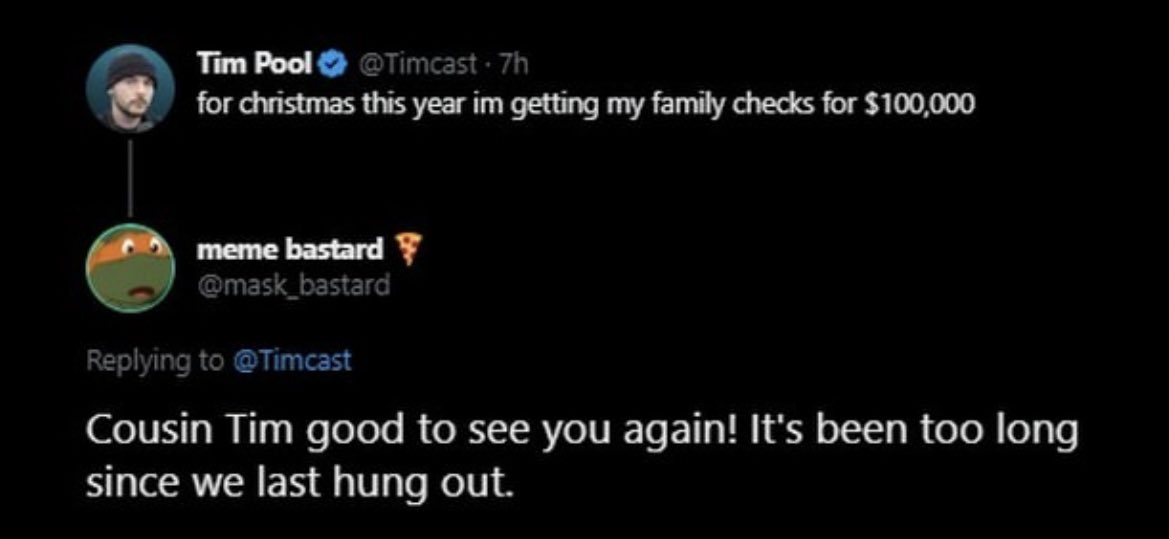Click the "since we last hung out" line

click(x=300, y=483)
